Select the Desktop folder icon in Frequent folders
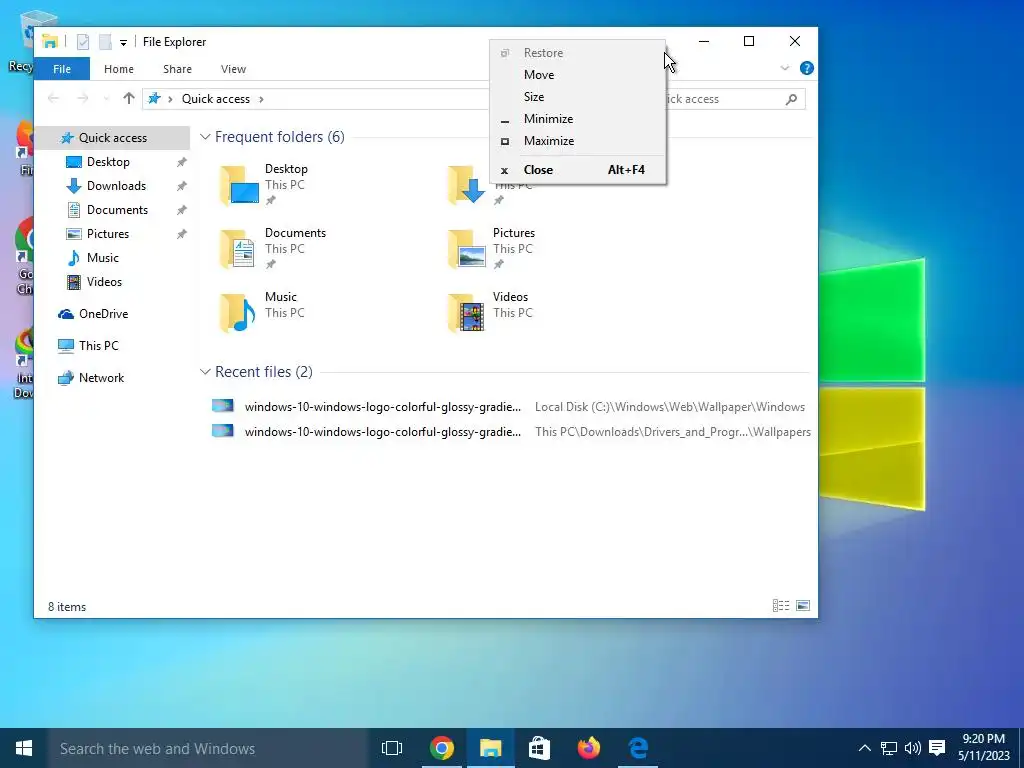This screenshot has height=768, width=1024. point(239,185)
